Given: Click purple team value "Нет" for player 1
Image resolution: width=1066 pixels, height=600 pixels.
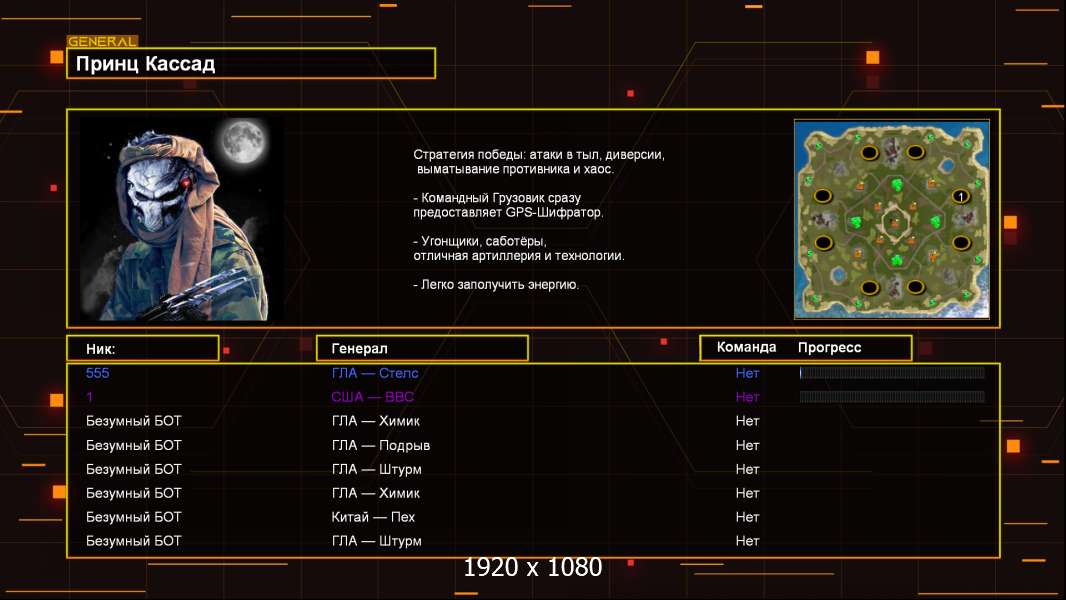Looking at the screenshot, I should point(747,397).
